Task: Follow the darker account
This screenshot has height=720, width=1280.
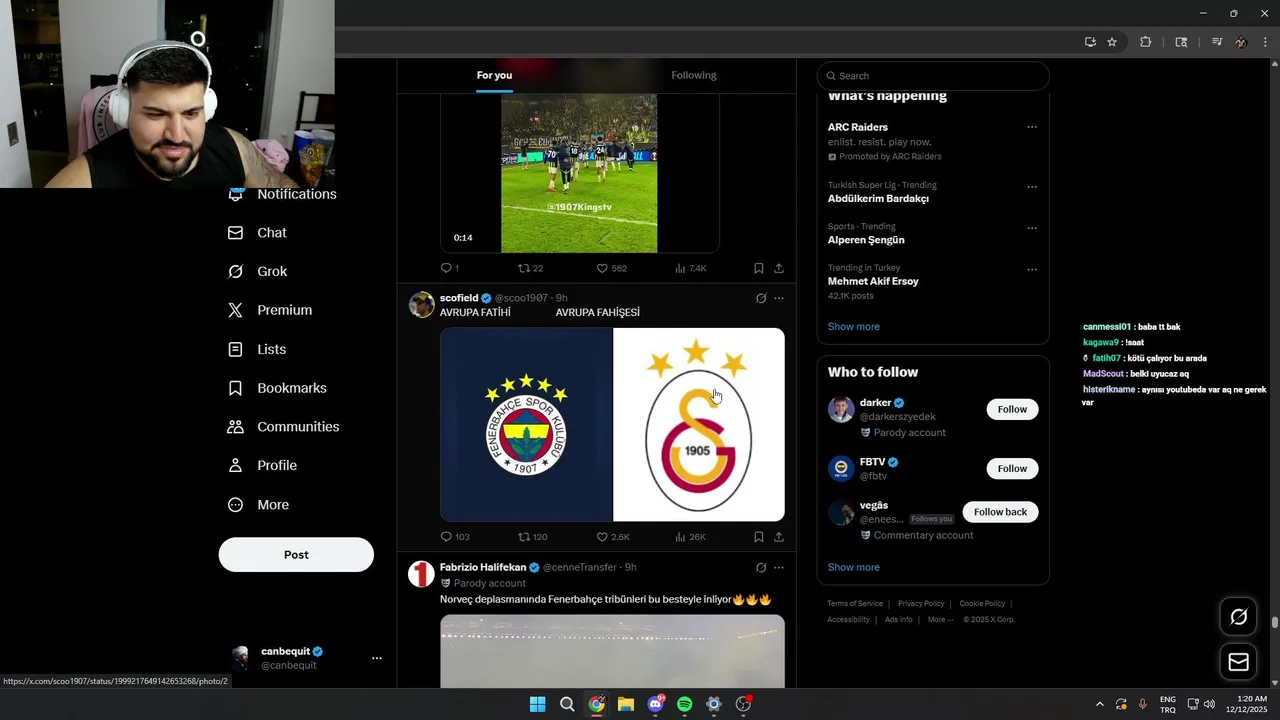Action: (1012, 409)
